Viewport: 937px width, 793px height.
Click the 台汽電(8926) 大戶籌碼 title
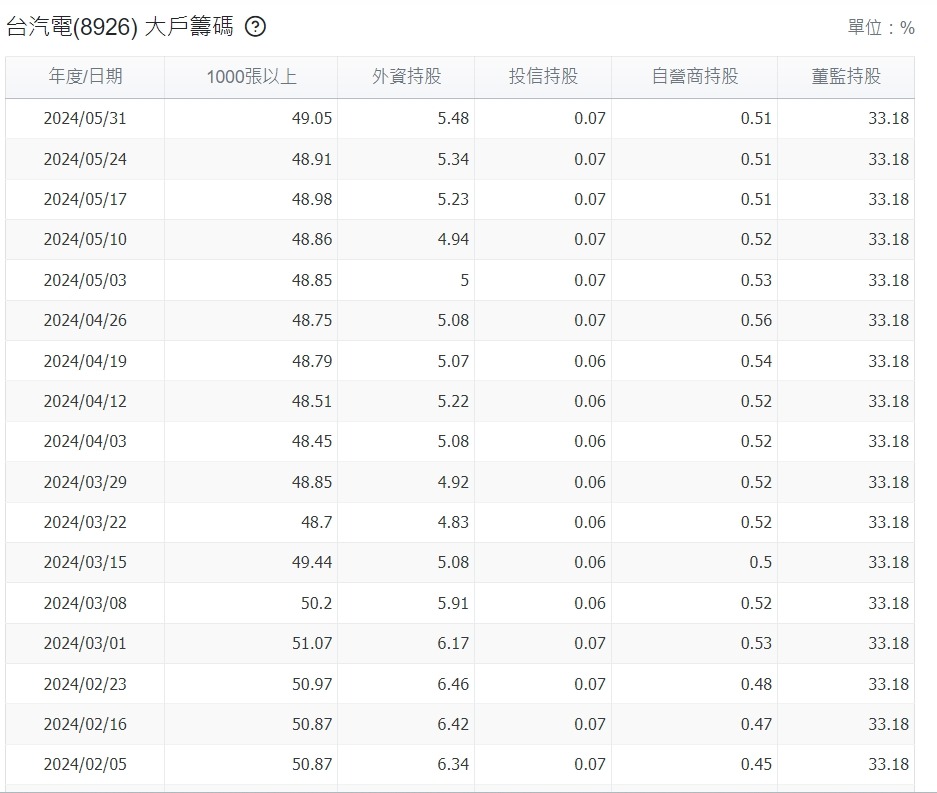tap(119, 27)
